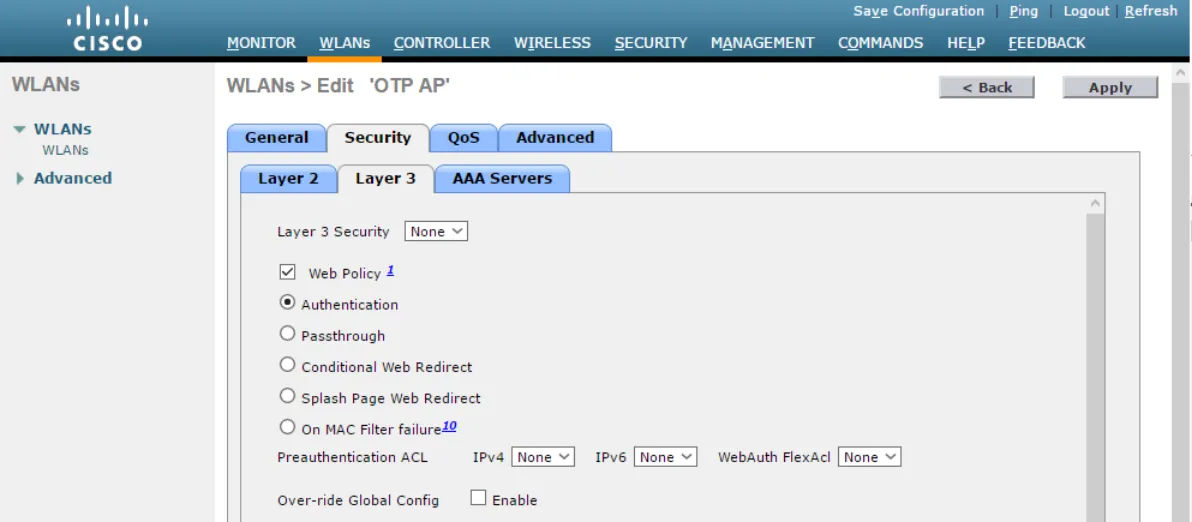Open the IPv6 preauthentication ACL dropdown
1192x522 pixels.
coord(665,457)
